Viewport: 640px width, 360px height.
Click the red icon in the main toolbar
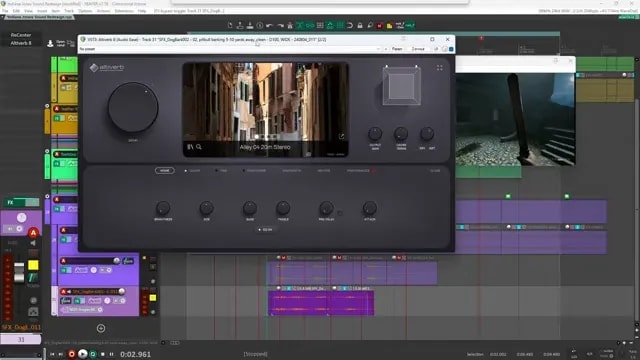point(380,25)
